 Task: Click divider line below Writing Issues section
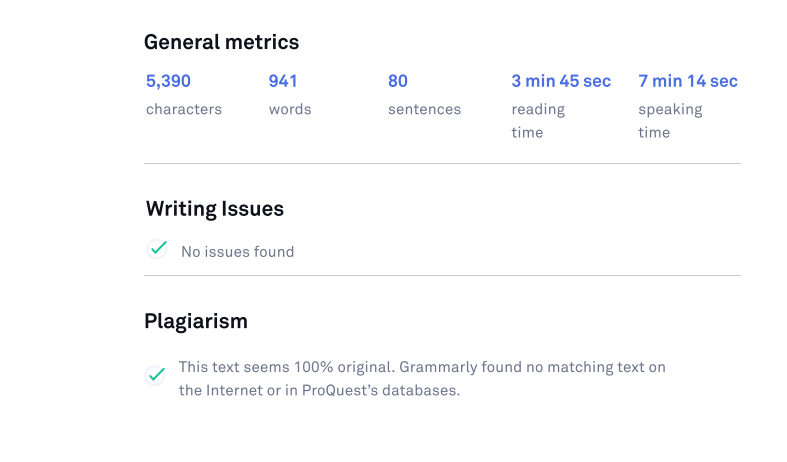[442, 275]
